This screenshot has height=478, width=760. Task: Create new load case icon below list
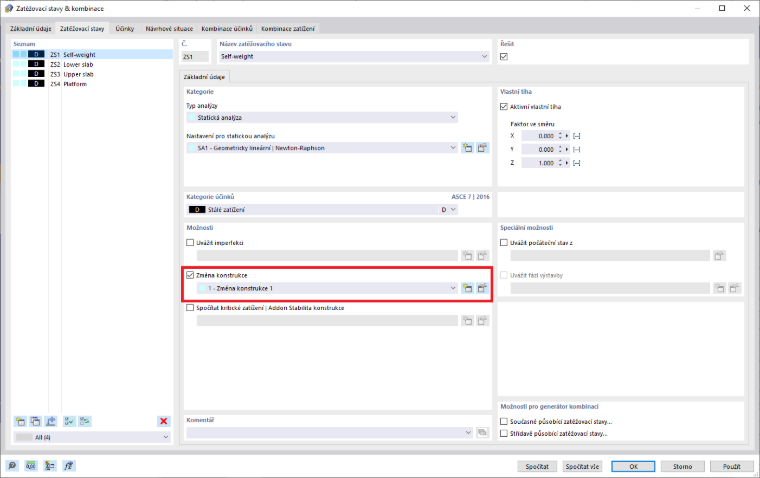pos(20,421)
